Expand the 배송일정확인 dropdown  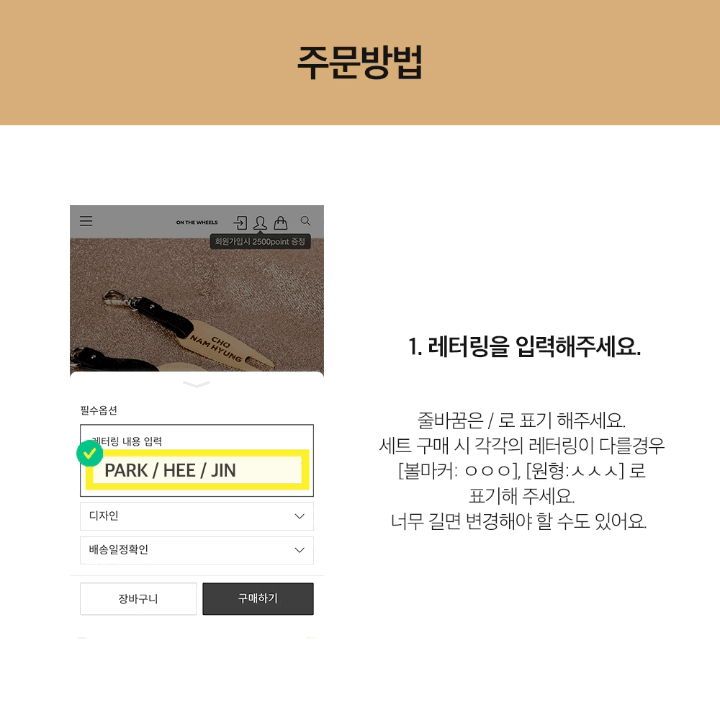click(197, 550)
